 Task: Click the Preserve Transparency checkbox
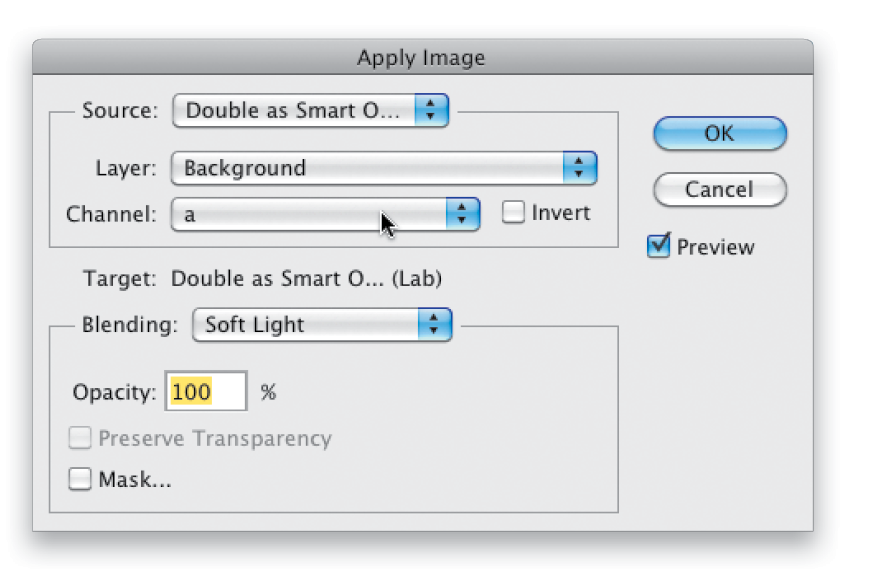coord(80,437)
